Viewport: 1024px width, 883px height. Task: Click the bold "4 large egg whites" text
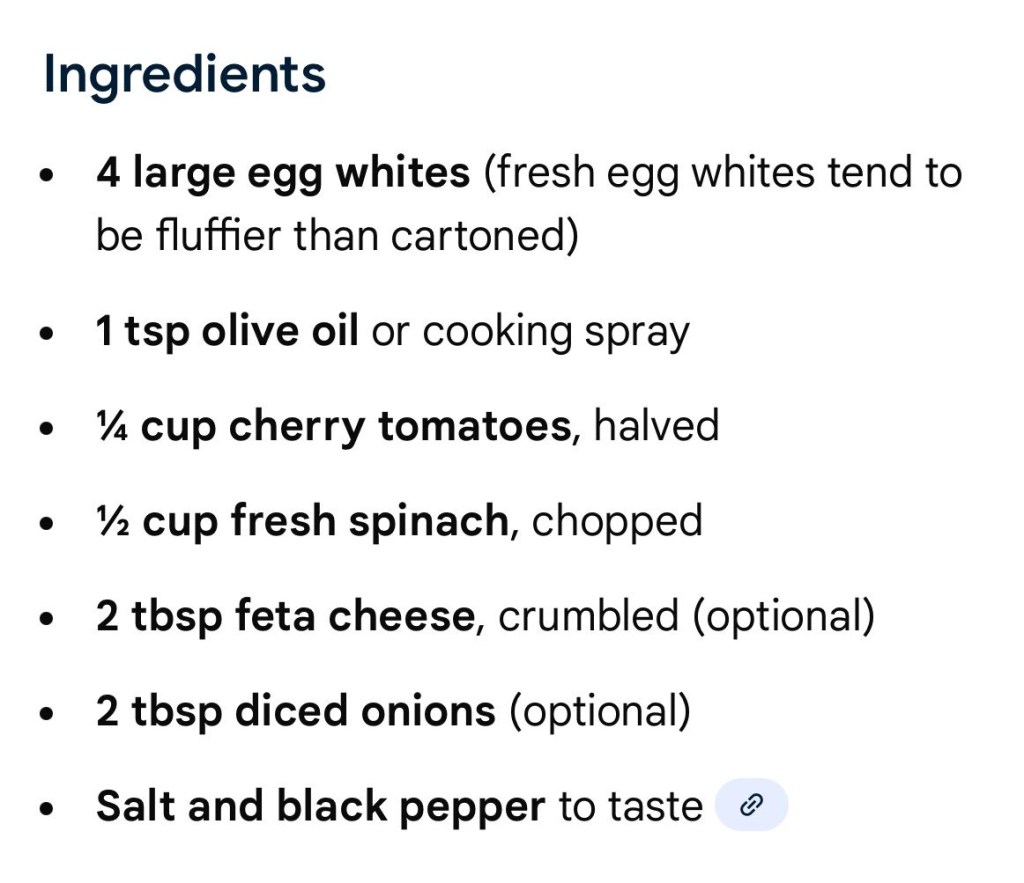click(283, 174)
